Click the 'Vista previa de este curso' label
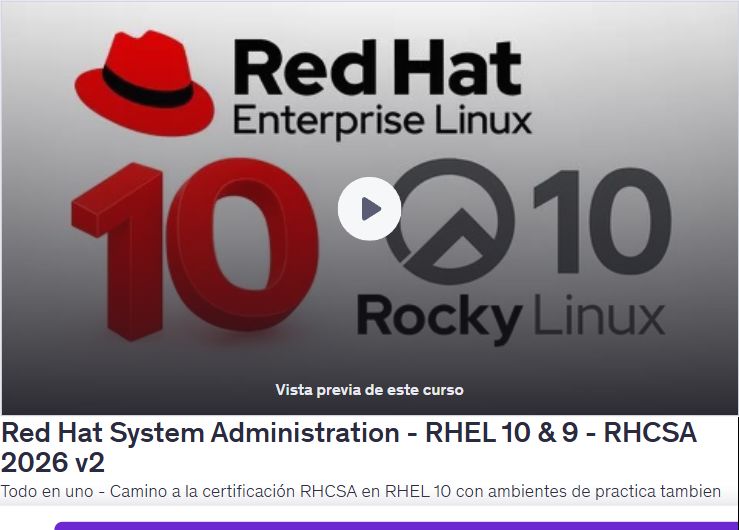 [369, 390]
